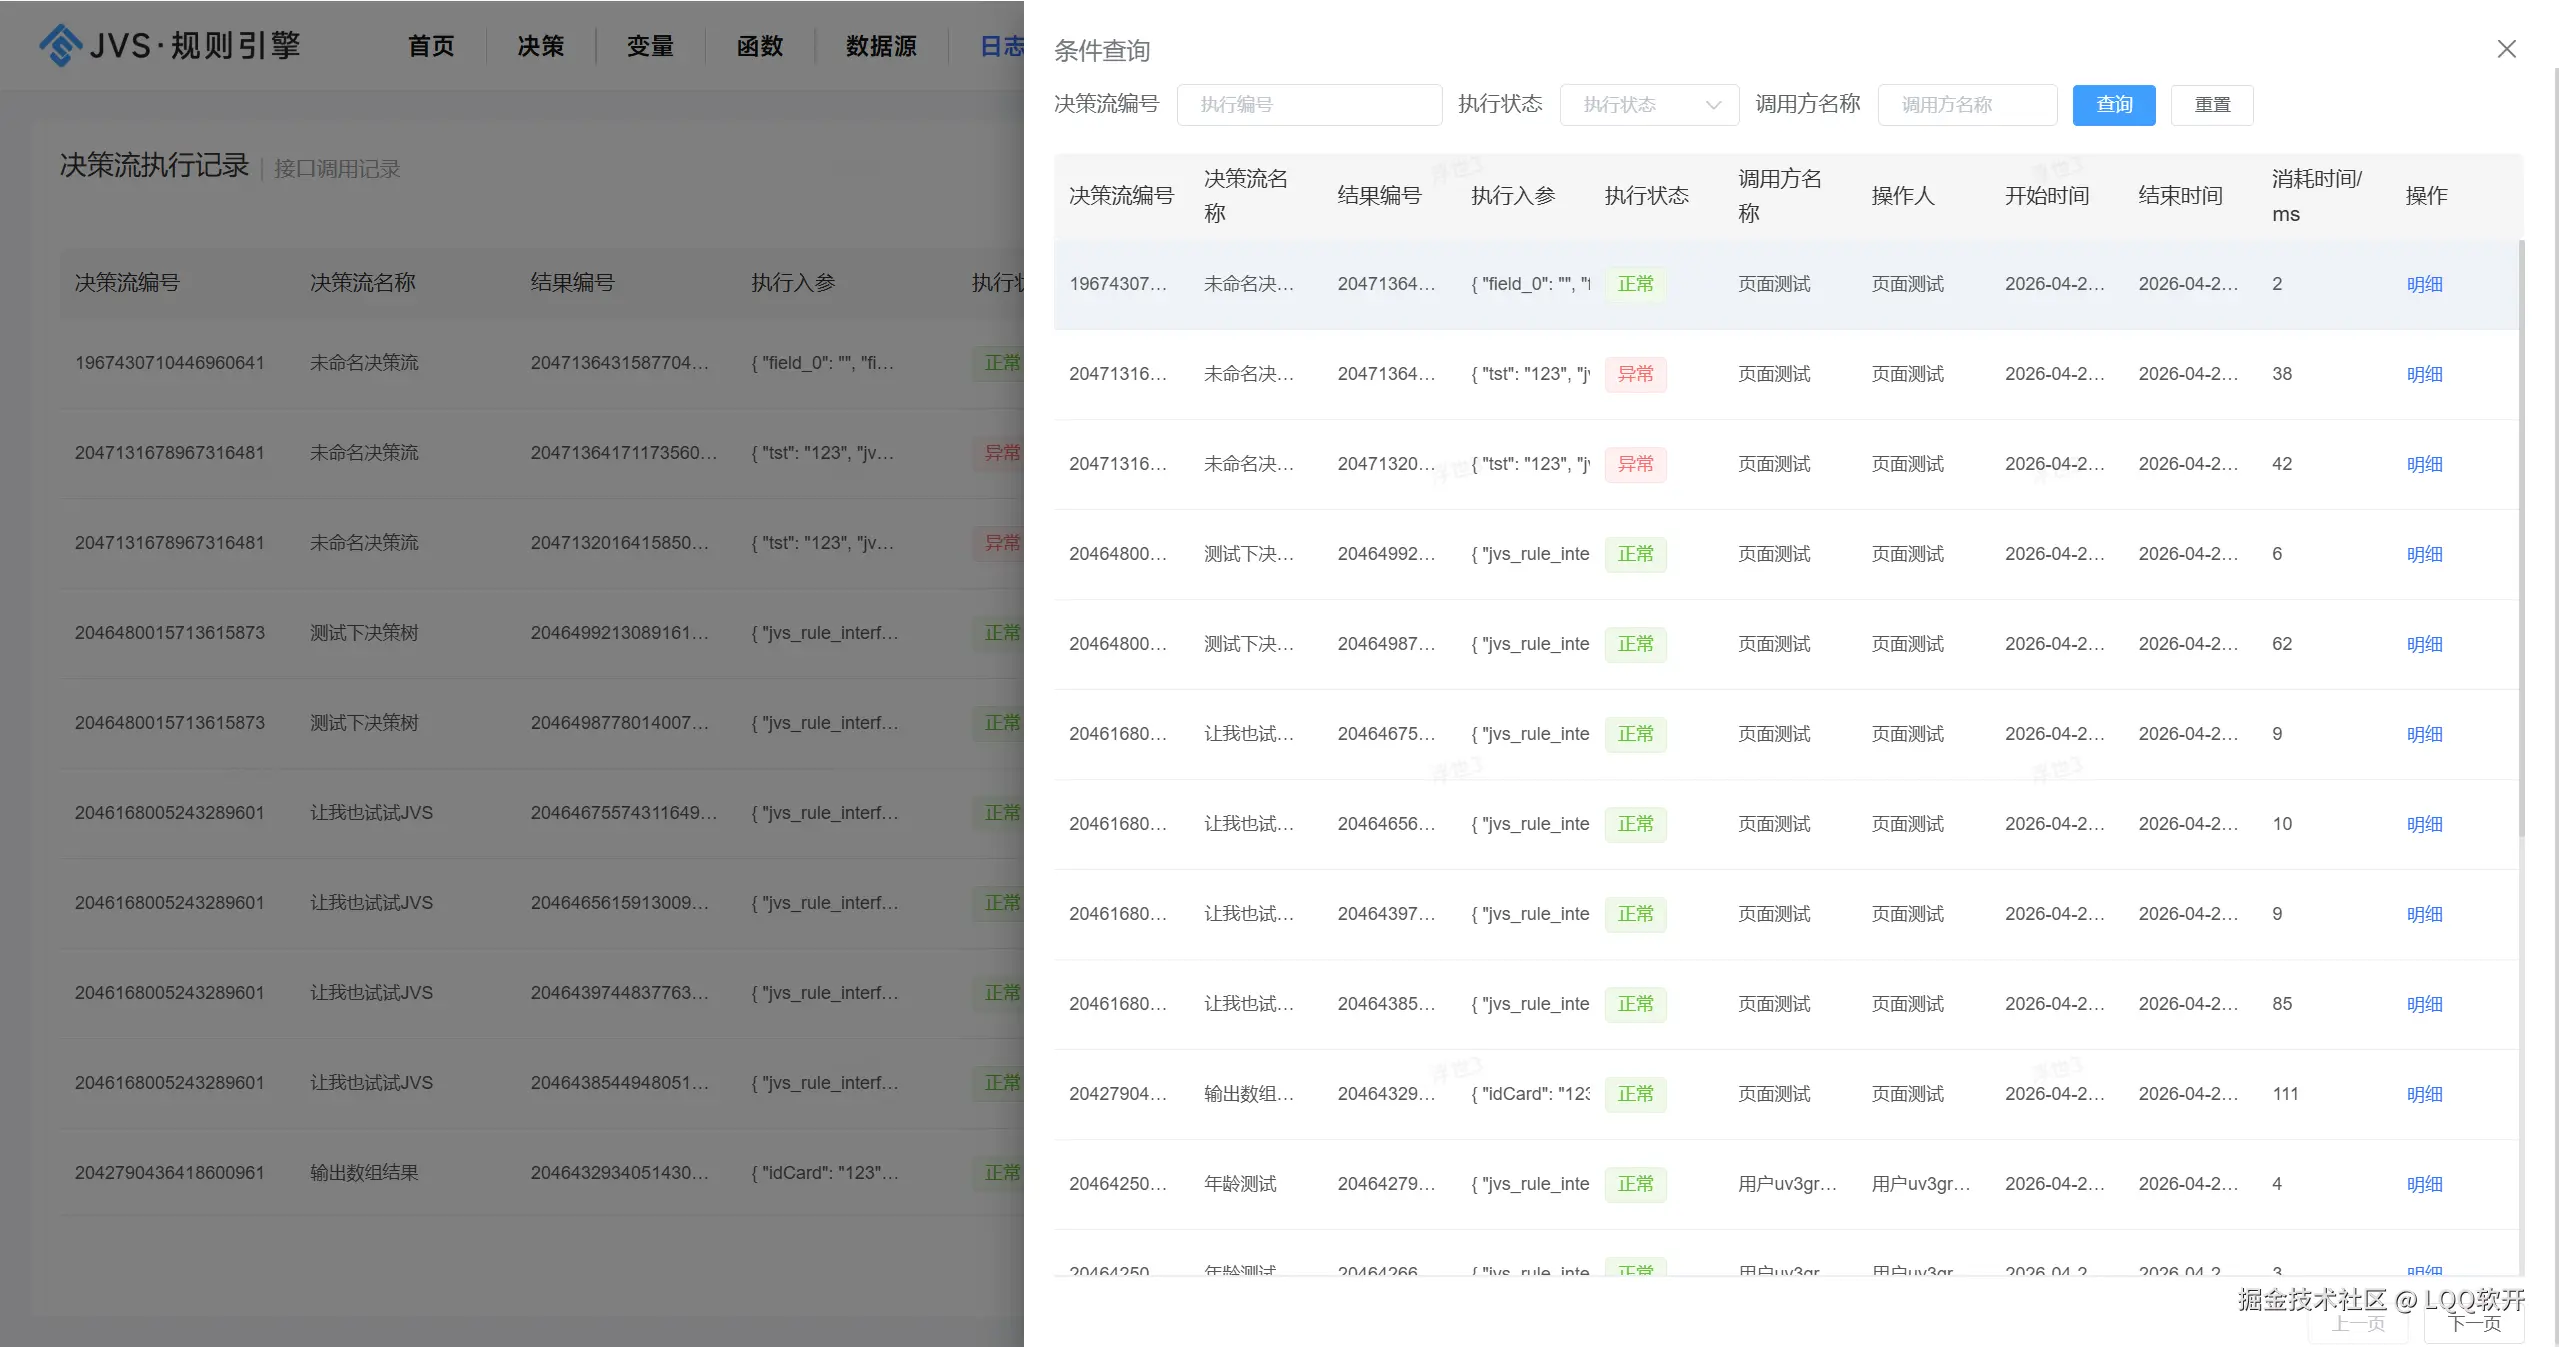Open 明细 for the row with 38 ms
The width and height of the screenshot is (2559, 1347).
tap(2423, 374)
